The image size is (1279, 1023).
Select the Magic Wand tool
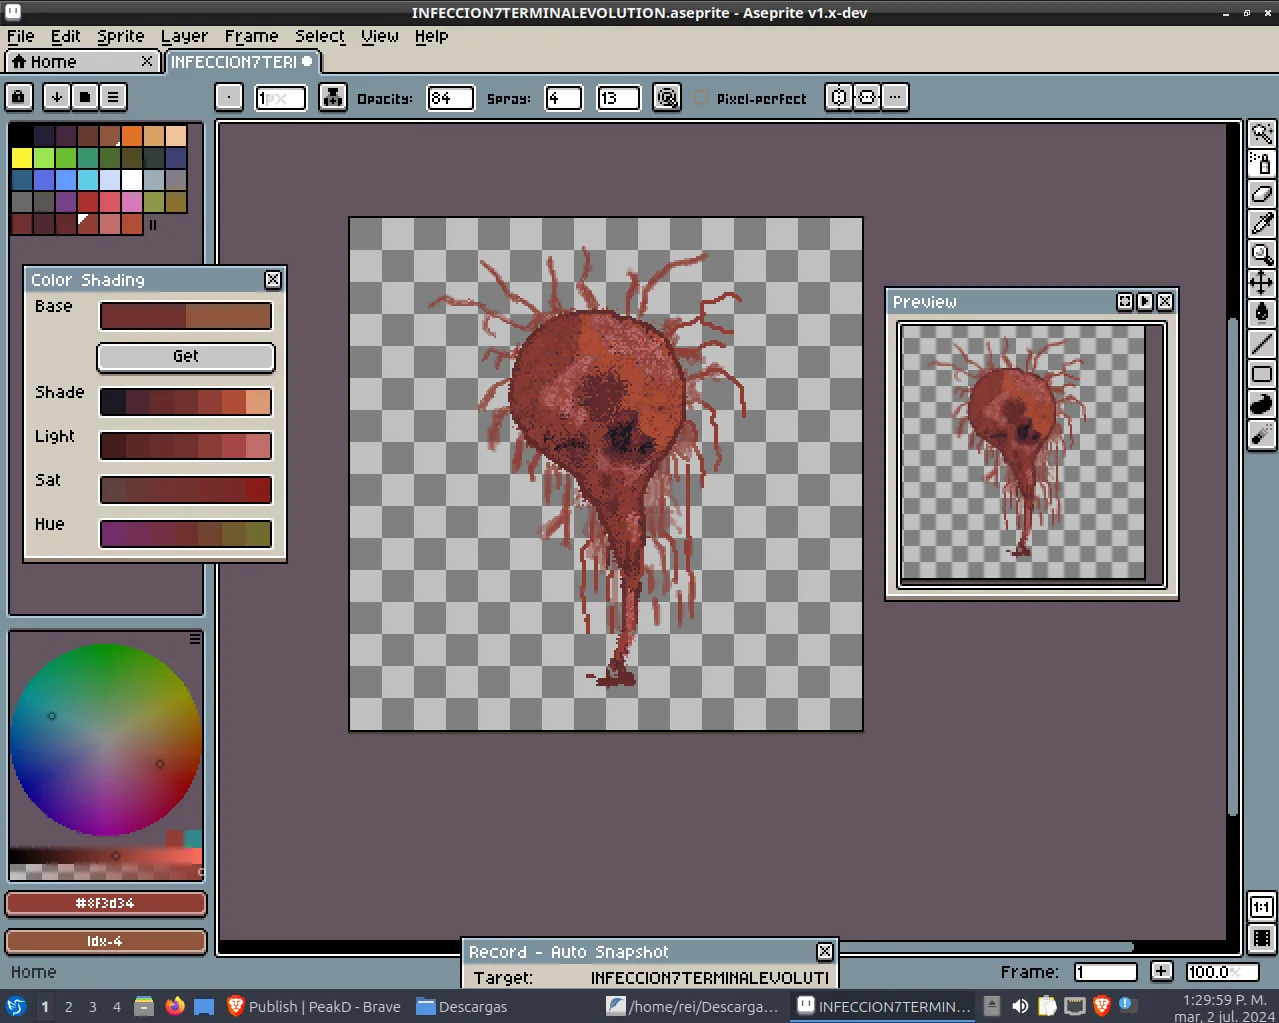(1262, 134)
